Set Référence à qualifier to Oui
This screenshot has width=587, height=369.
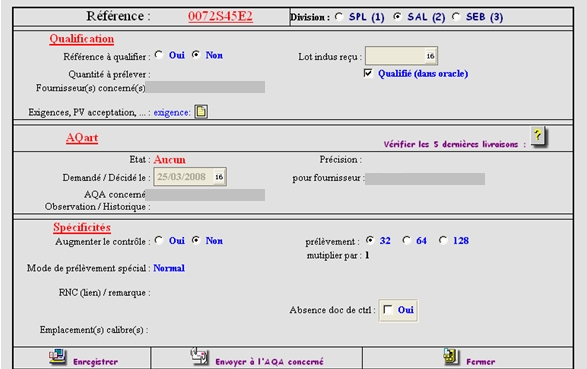(x=159, y=55)
